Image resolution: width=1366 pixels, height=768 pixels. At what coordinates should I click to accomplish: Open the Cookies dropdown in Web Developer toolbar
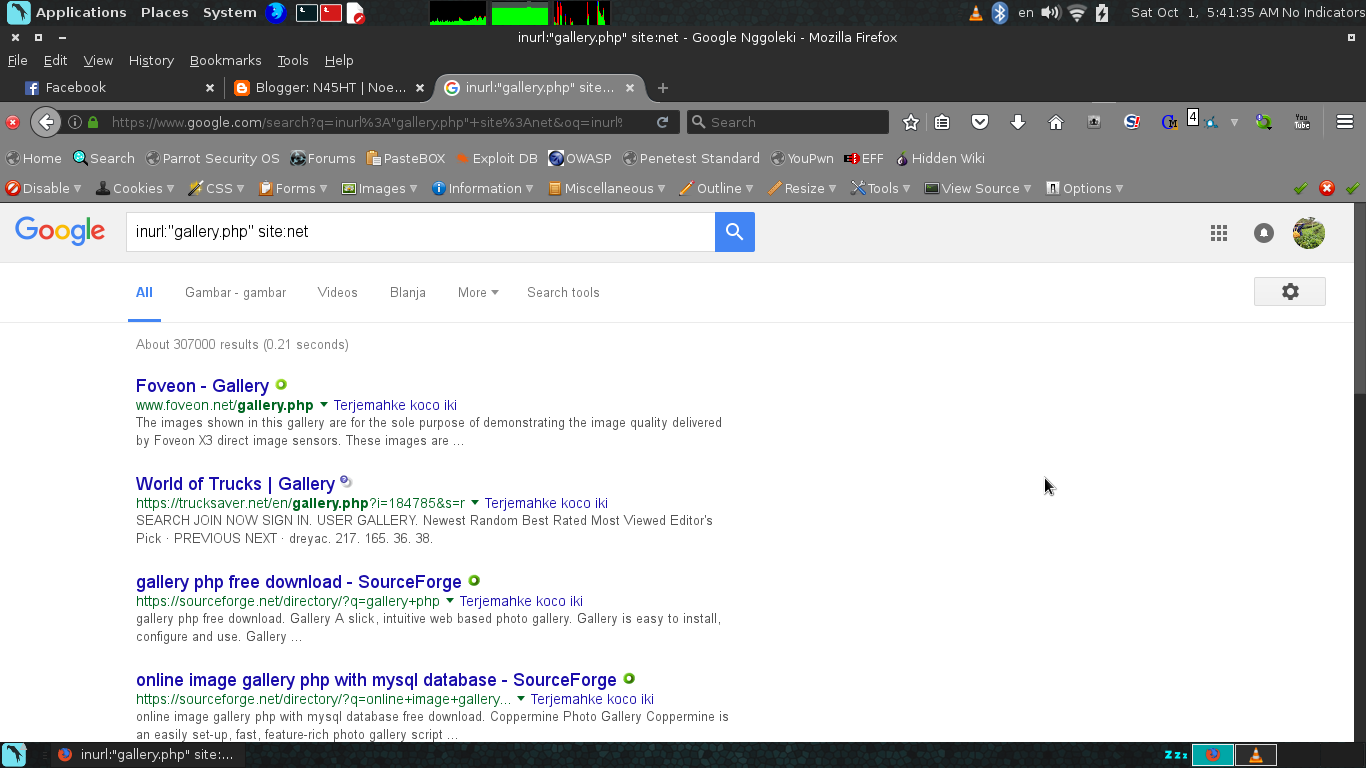pos(134,188)
